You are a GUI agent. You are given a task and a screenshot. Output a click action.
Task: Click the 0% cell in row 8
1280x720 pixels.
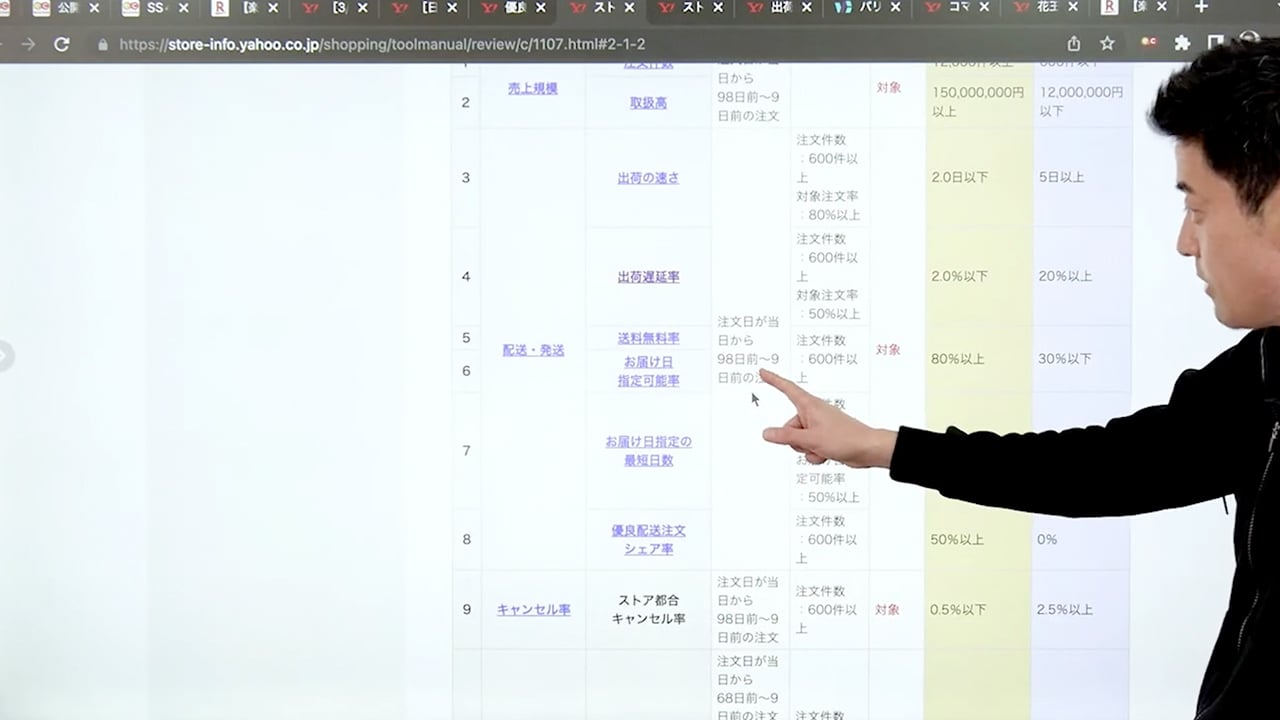pos(1047,539)
